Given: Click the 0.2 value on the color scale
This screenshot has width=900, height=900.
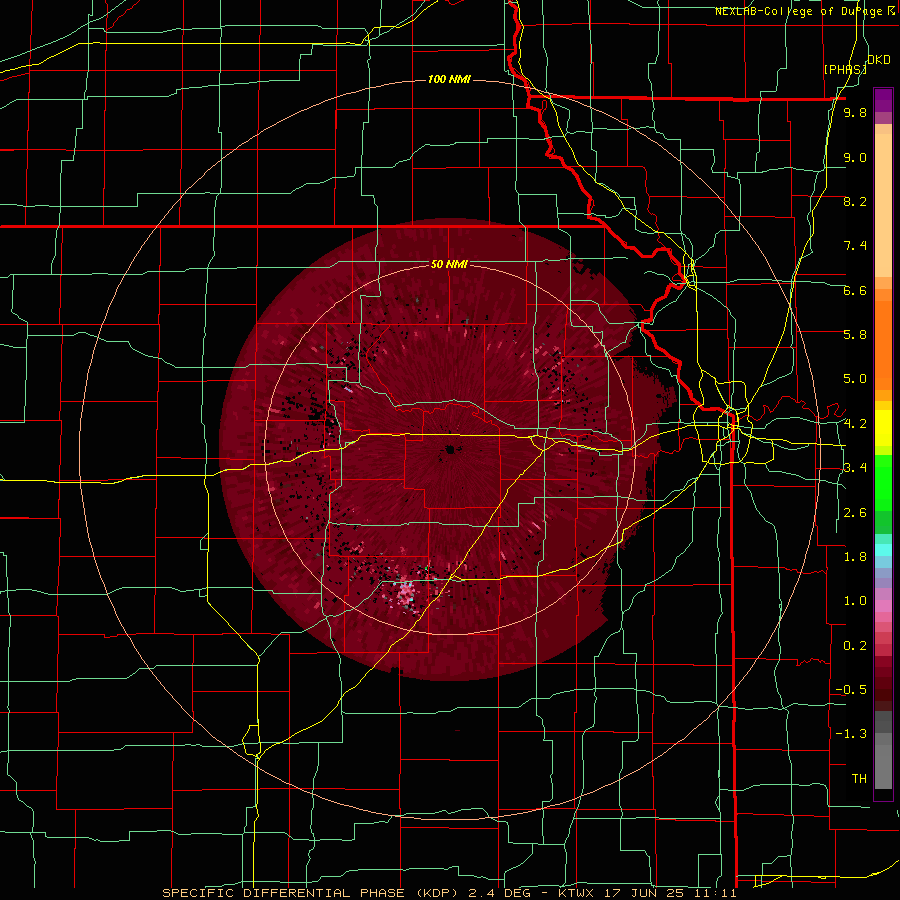Looking at the screenshot, I should pos(855,646).
